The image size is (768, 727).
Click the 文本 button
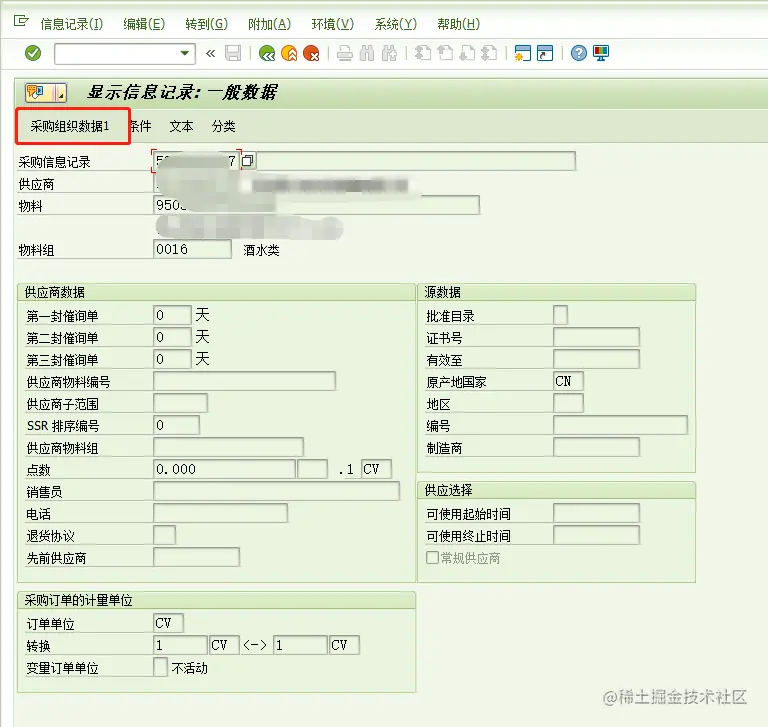181,126
